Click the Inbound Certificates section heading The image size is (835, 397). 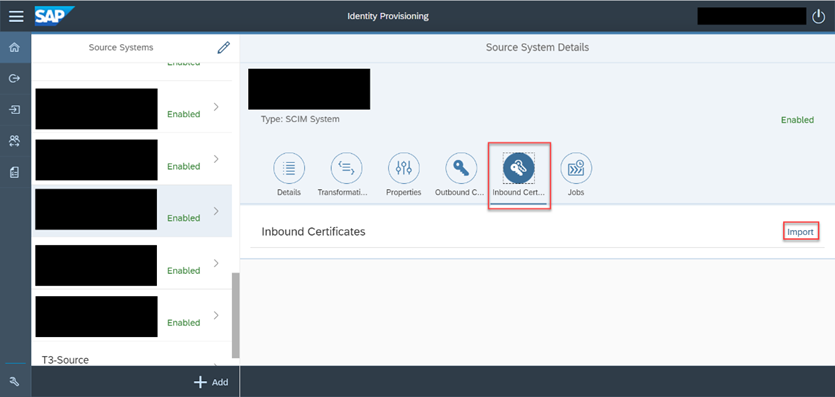(313, 231)
